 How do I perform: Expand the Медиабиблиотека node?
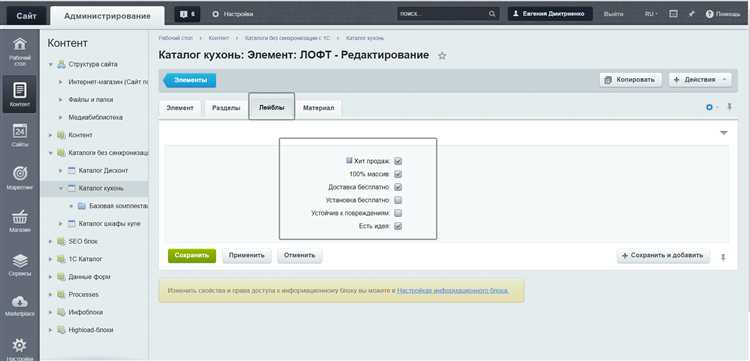pyautogui.click(x=61, y=118)
